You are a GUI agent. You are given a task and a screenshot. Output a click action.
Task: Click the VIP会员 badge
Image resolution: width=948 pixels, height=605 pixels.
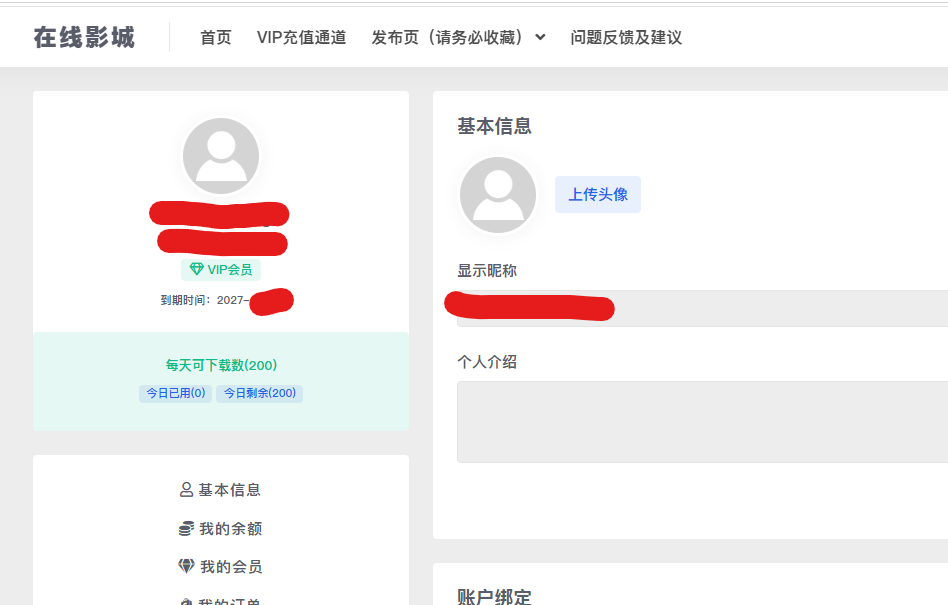(x=221, y=270)
